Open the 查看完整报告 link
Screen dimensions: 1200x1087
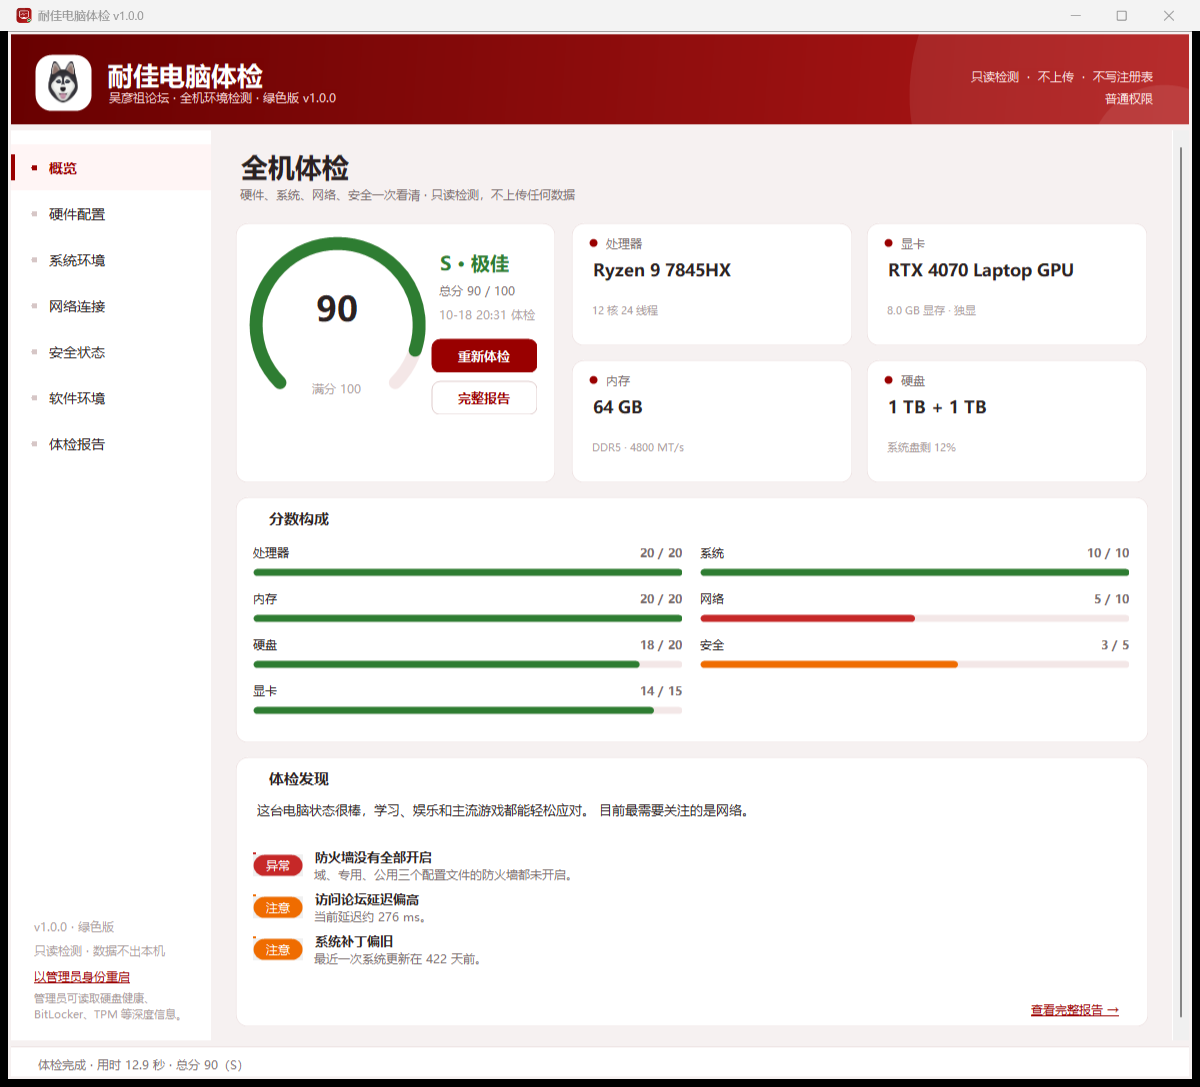pos(1075,1010)
